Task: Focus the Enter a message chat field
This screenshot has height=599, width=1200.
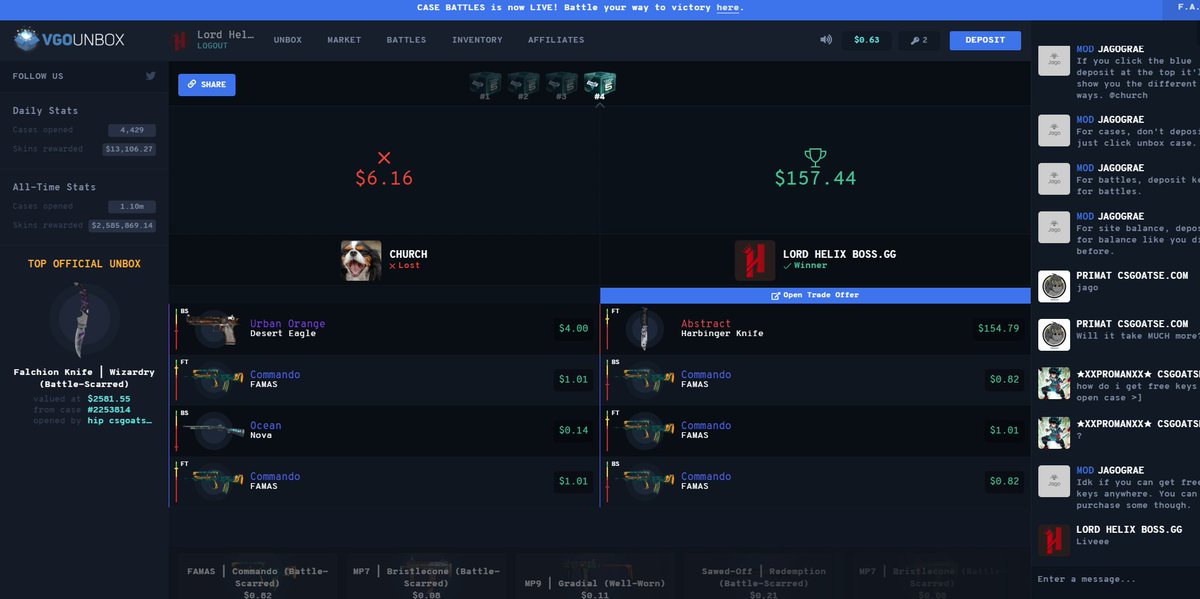Action: (1115, 580)
